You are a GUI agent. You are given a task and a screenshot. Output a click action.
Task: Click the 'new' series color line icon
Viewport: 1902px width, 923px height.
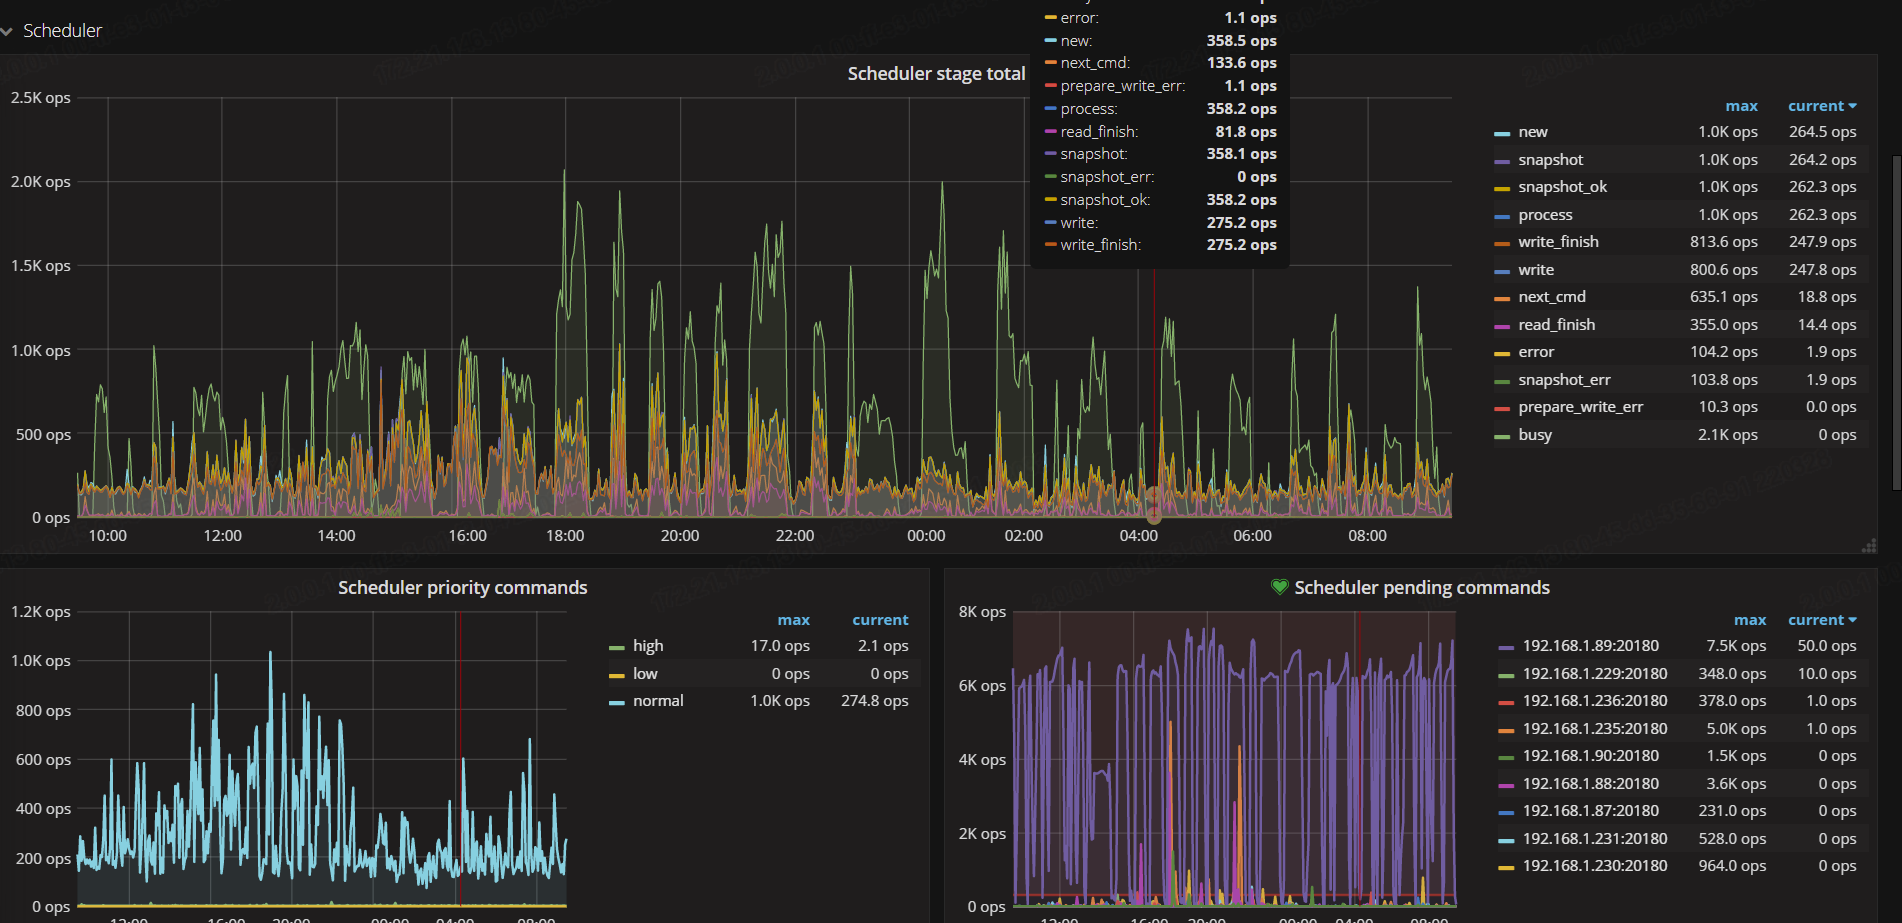point(1501,133)
